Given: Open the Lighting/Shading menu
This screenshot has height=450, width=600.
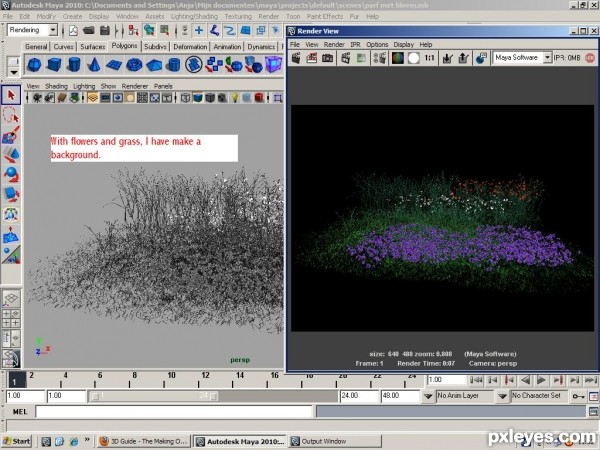Looking at the screenshot, I should 194,16.
